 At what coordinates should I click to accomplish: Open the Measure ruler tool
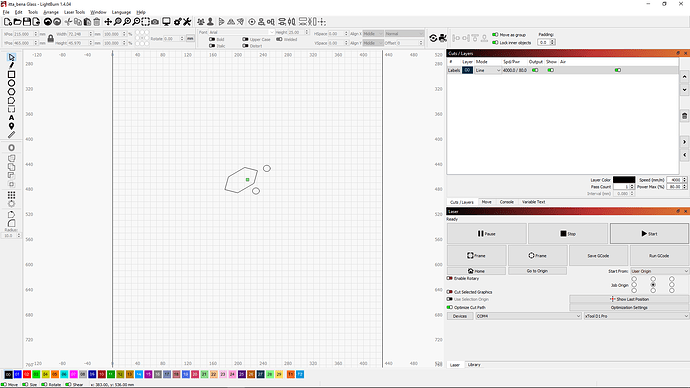click(x=11, y=135)
